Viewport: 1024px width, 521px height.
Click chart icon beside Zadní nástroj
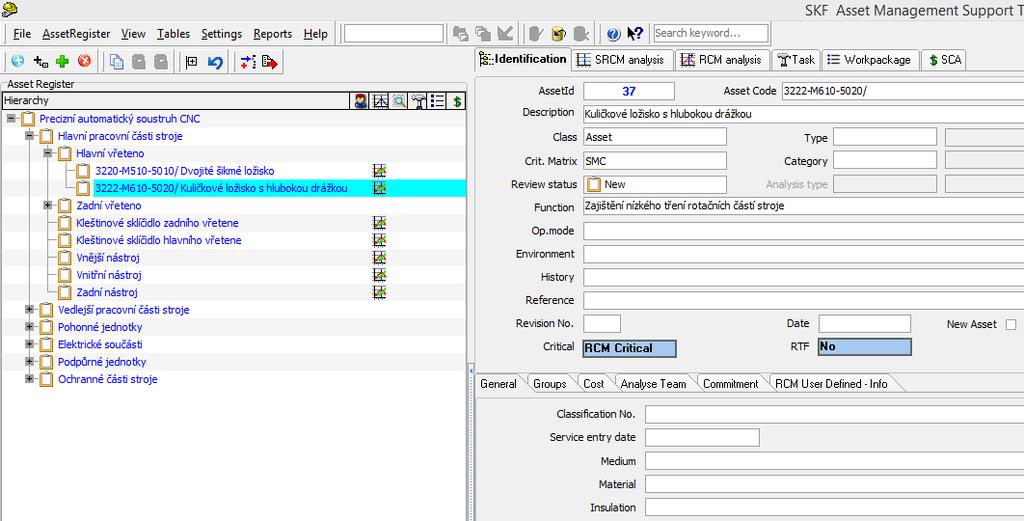pyautogui.click(x=379, y=292)
